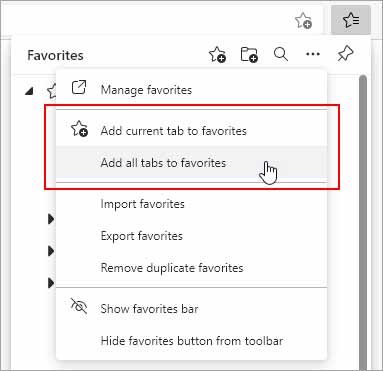Toggle the Show favorites bar eye icon
383x371 pixels.
click(79, 306)
